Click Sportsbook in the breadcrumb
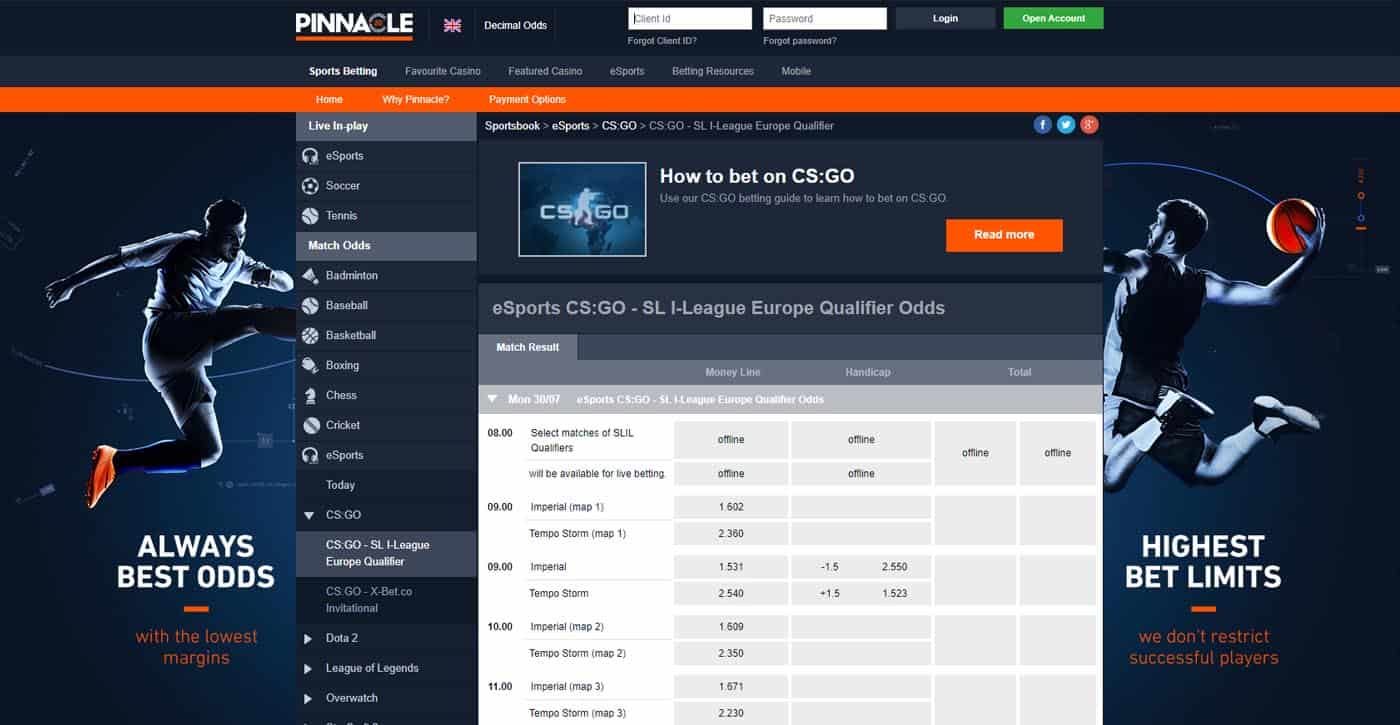 [x=512, y=126]
